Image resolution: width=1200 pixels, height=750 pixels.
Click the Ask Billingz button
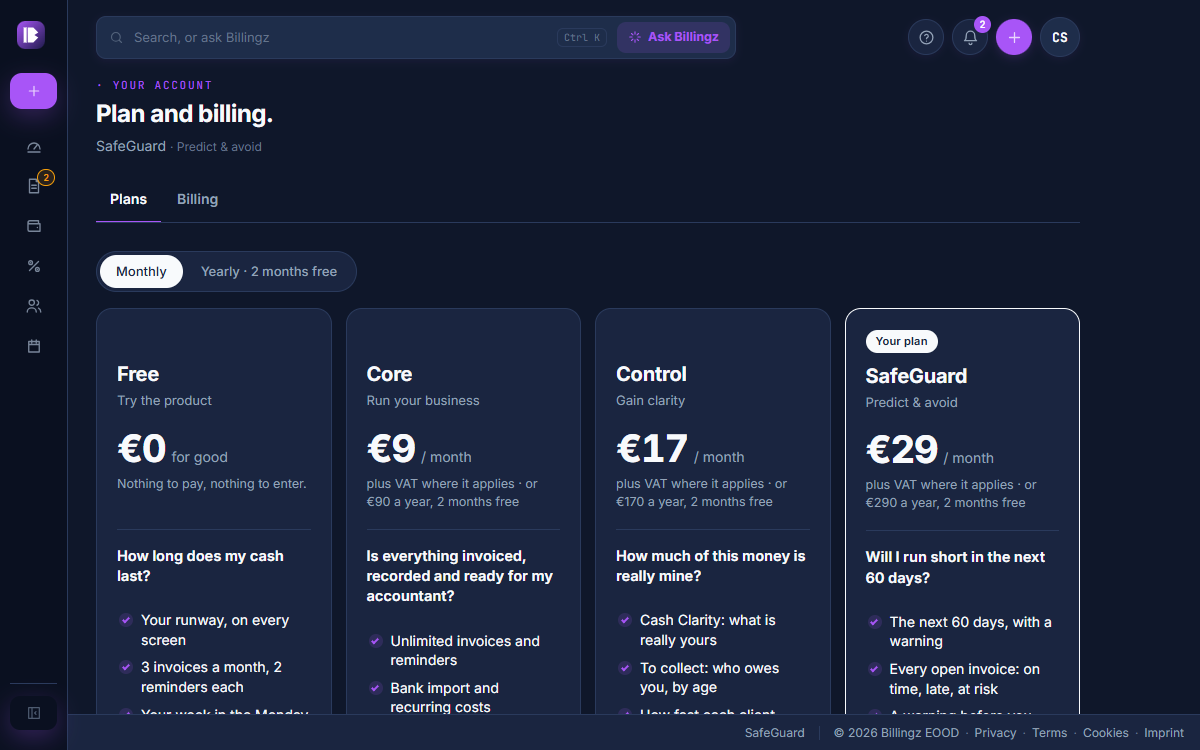(x=673, y=37)
